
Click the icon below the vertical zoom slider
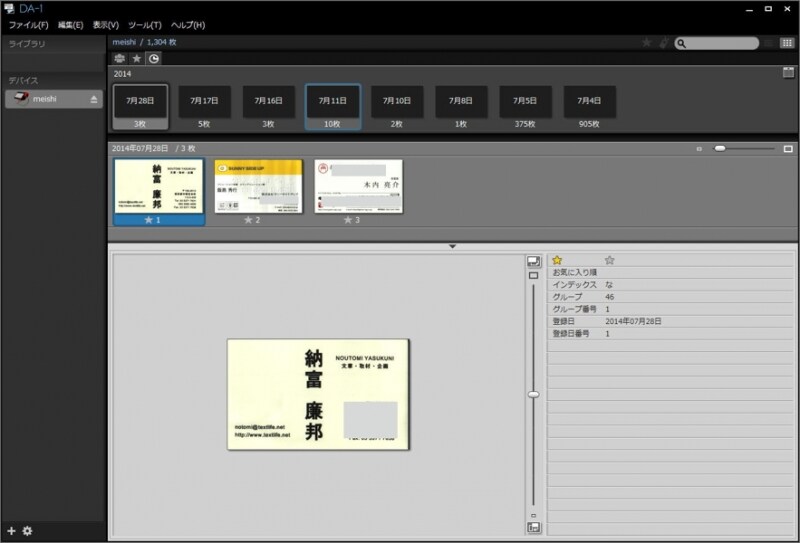(x=534, y=527)
